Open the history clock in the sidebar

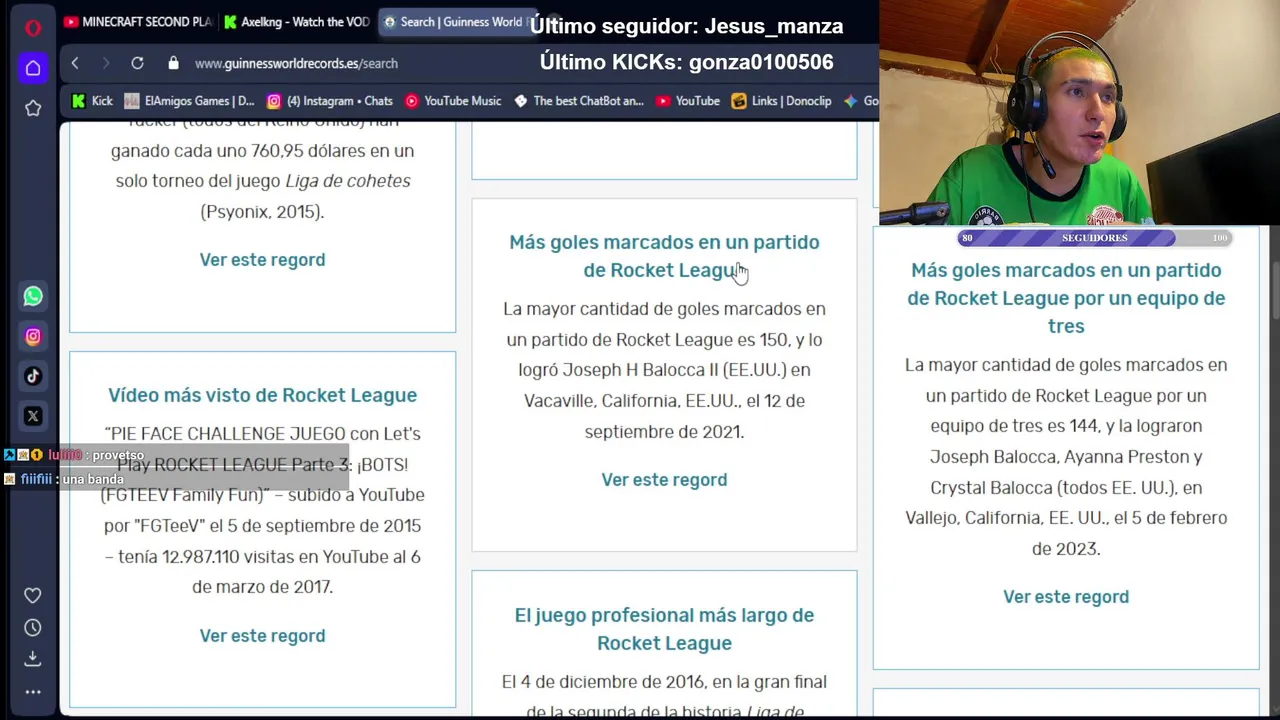click(33, 627)
